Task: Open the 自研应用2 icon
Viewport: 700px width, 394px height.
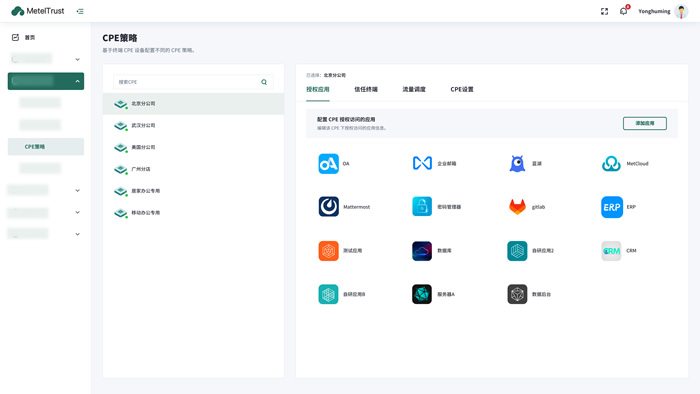Action: (x=517, y=251)
